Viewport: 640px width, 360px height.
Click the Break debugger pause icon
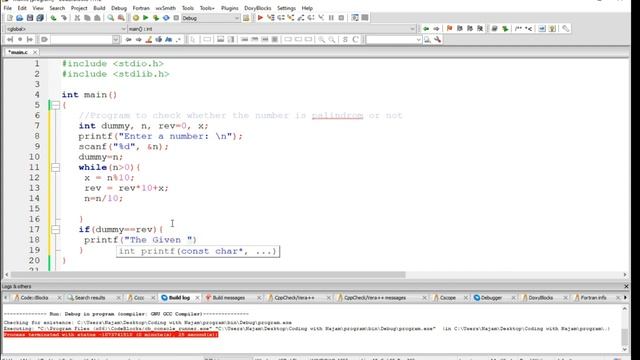tap(331, 18)
